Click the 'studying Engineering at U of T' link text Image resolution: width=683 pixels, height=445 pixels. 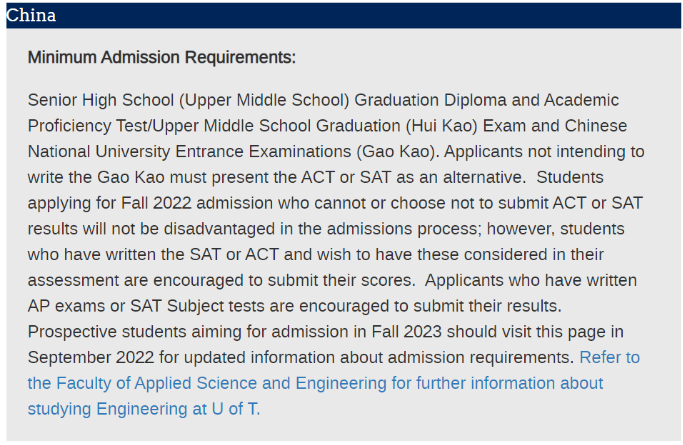[143, 409]
